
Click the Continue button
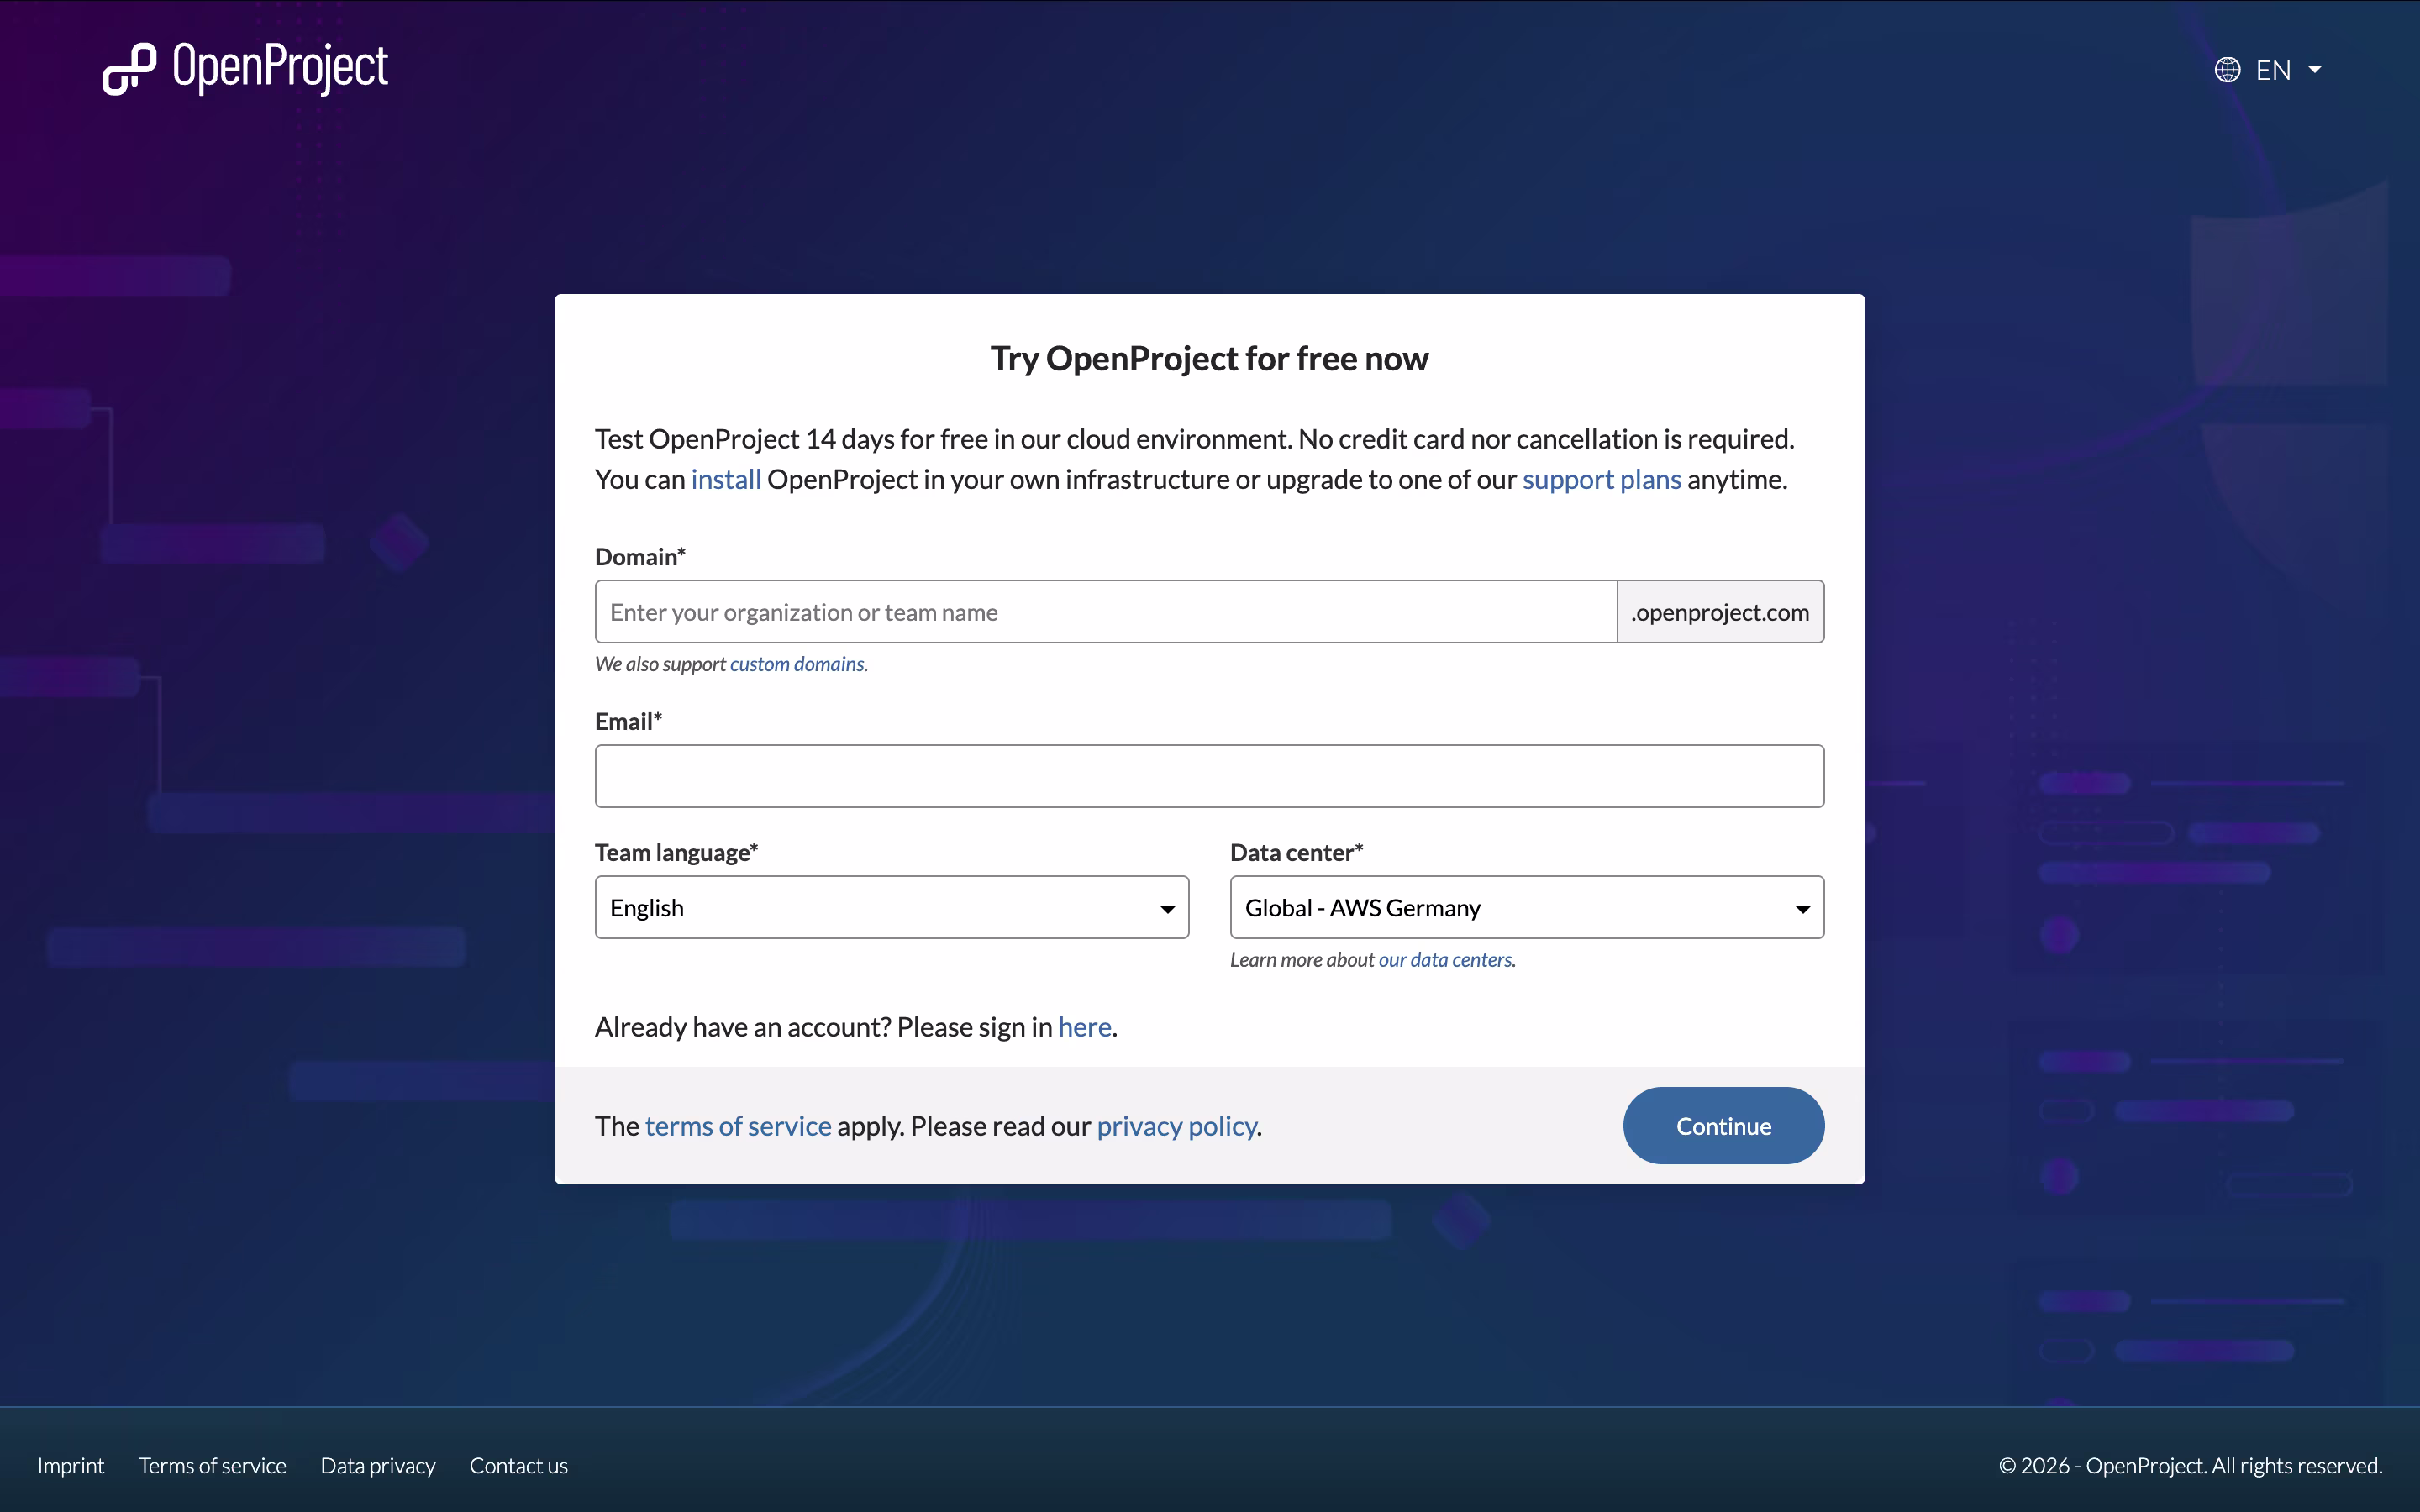[x=1723, y=1126]
